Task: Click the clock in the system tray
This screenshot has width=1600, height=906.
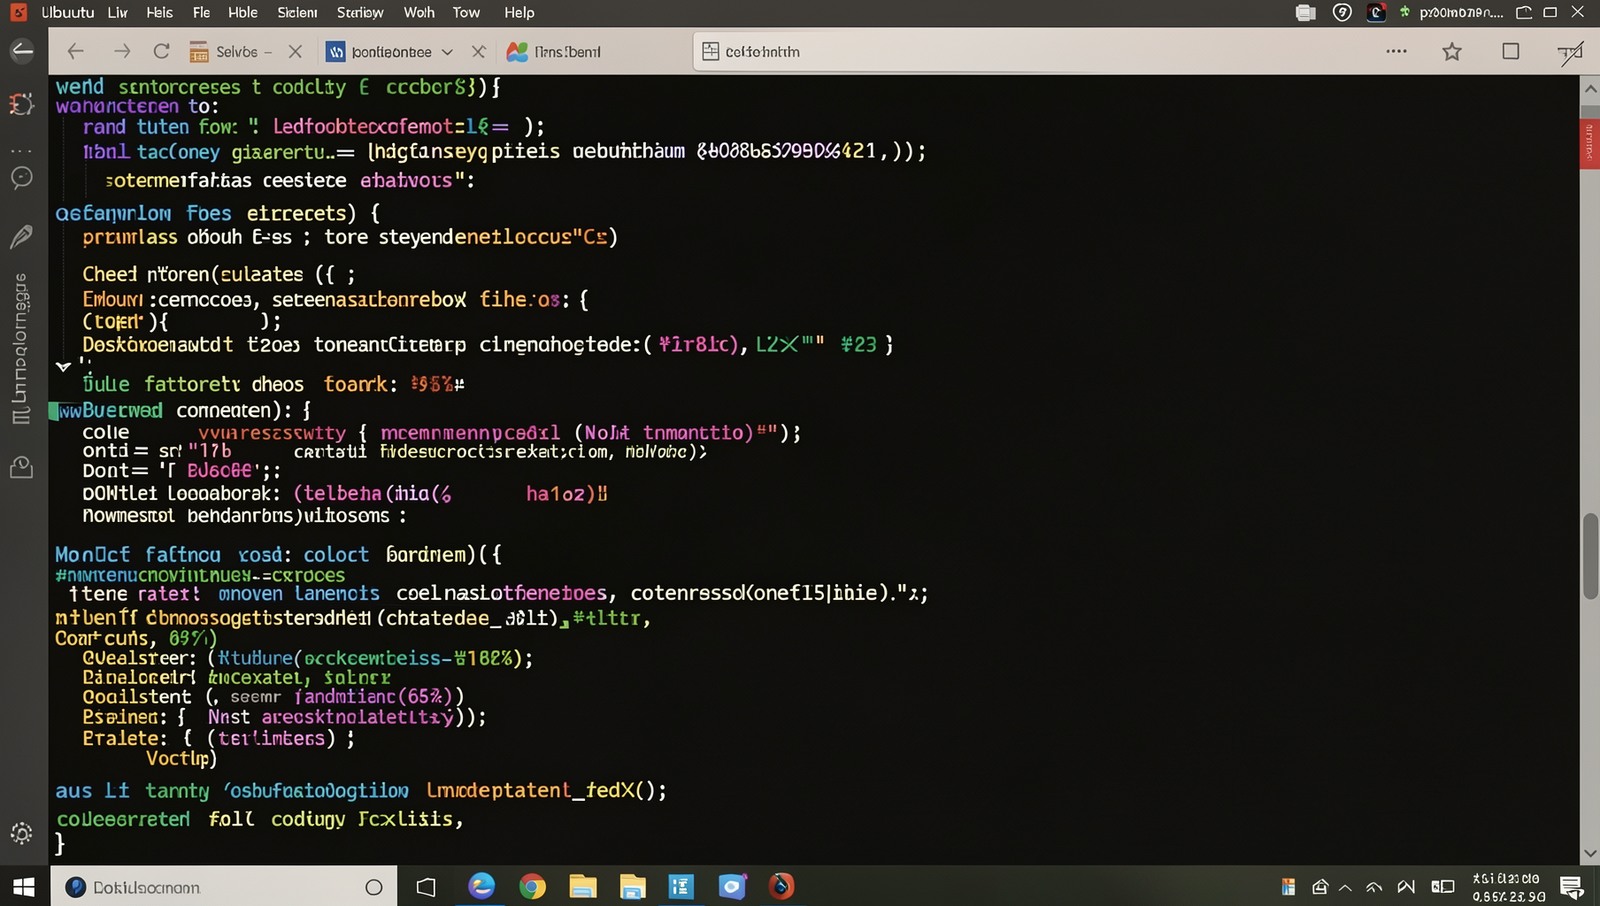Action: tap(1508, 887)
